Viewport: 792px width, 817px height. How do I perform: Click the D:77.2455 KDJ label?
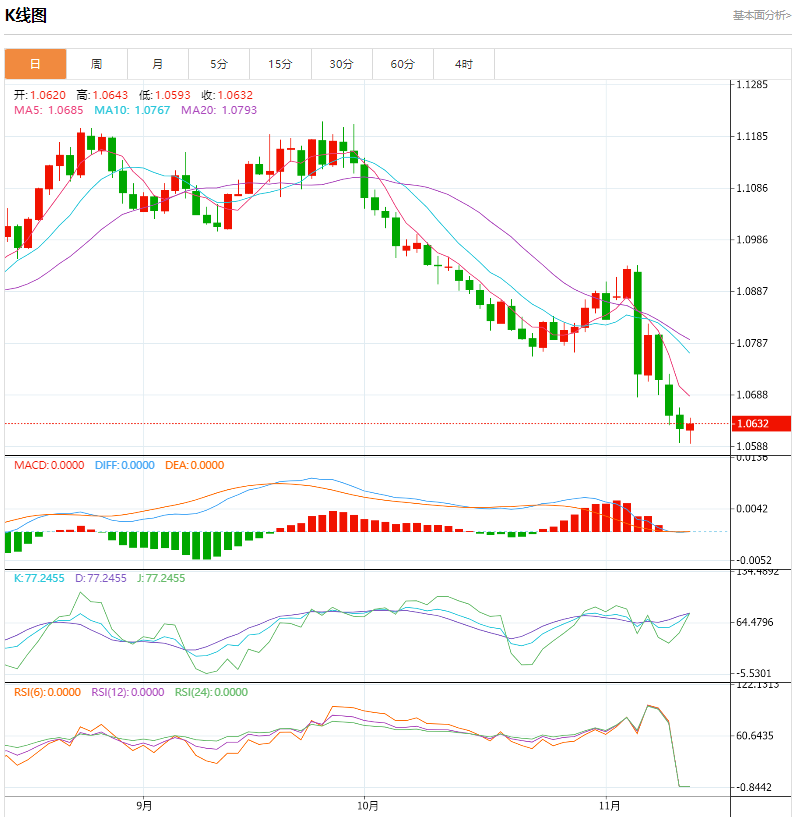pyautogui.click(x=101, y=578)
